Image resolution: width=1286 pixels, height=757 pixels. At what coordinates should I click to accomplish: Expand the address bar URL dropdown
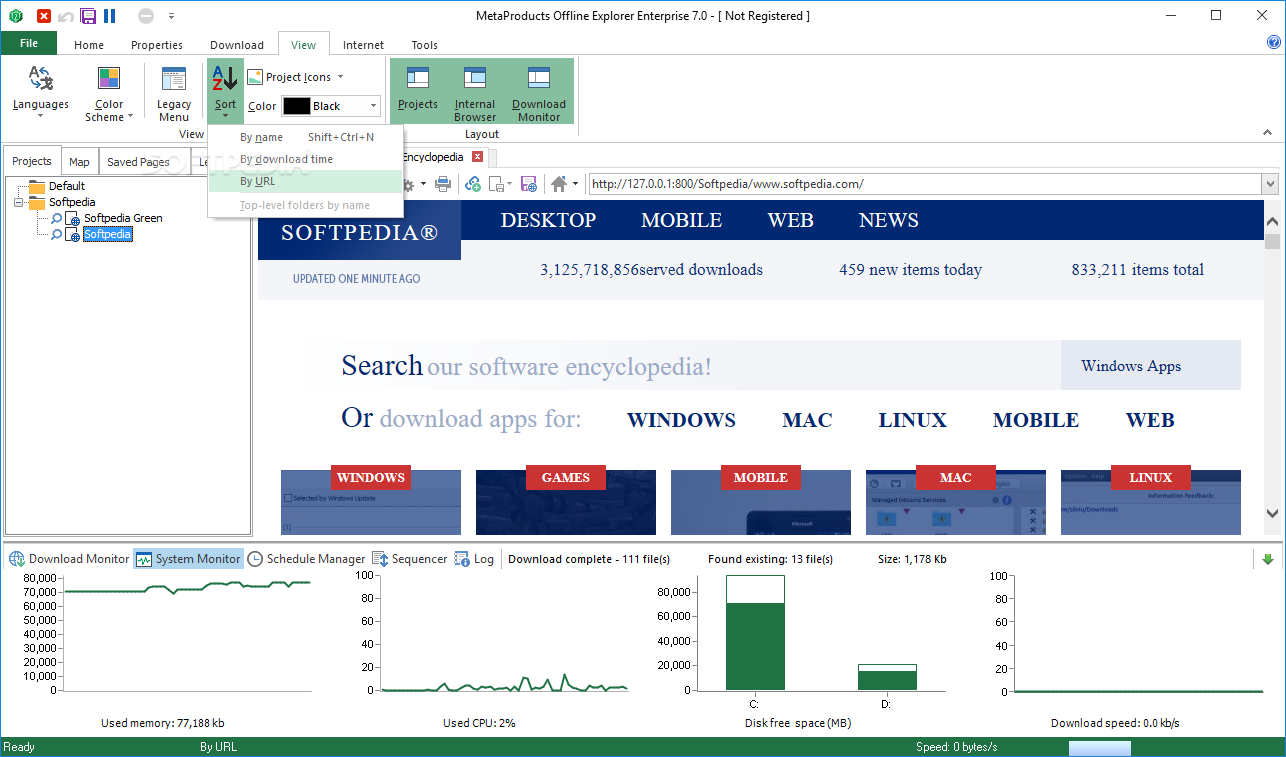coord(1270,184)
